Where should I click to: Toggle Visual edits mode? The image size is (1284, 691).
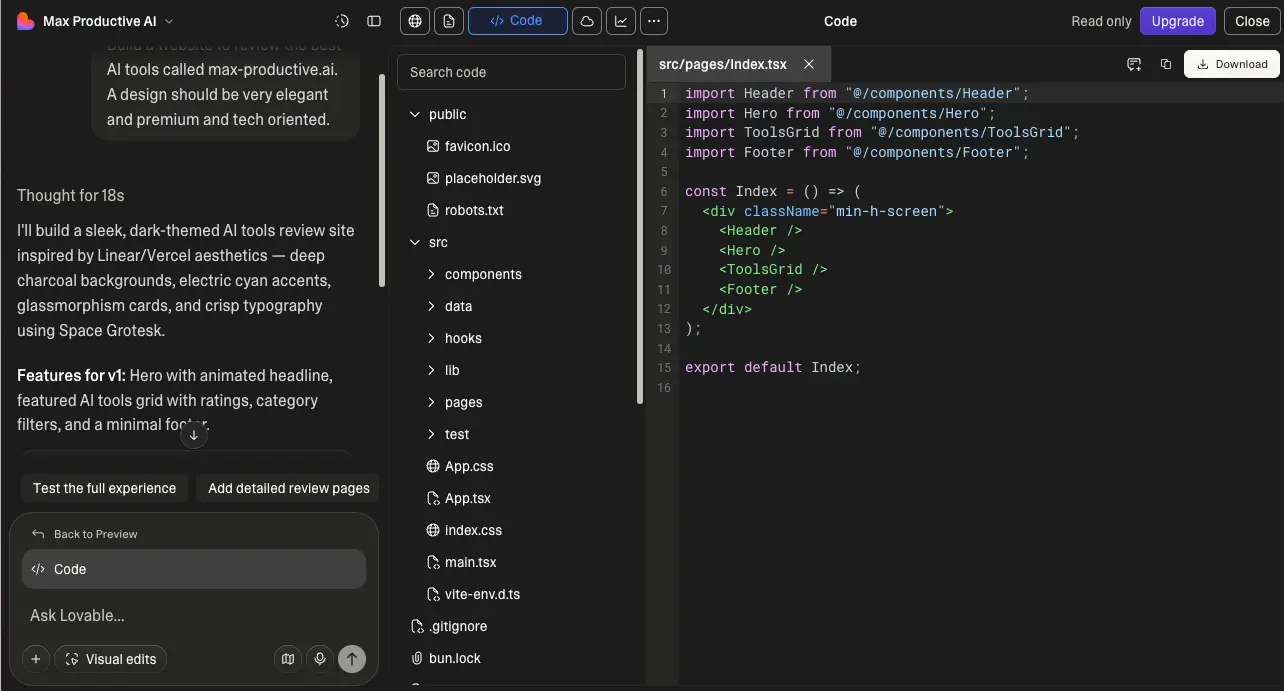tap(111, 659)
